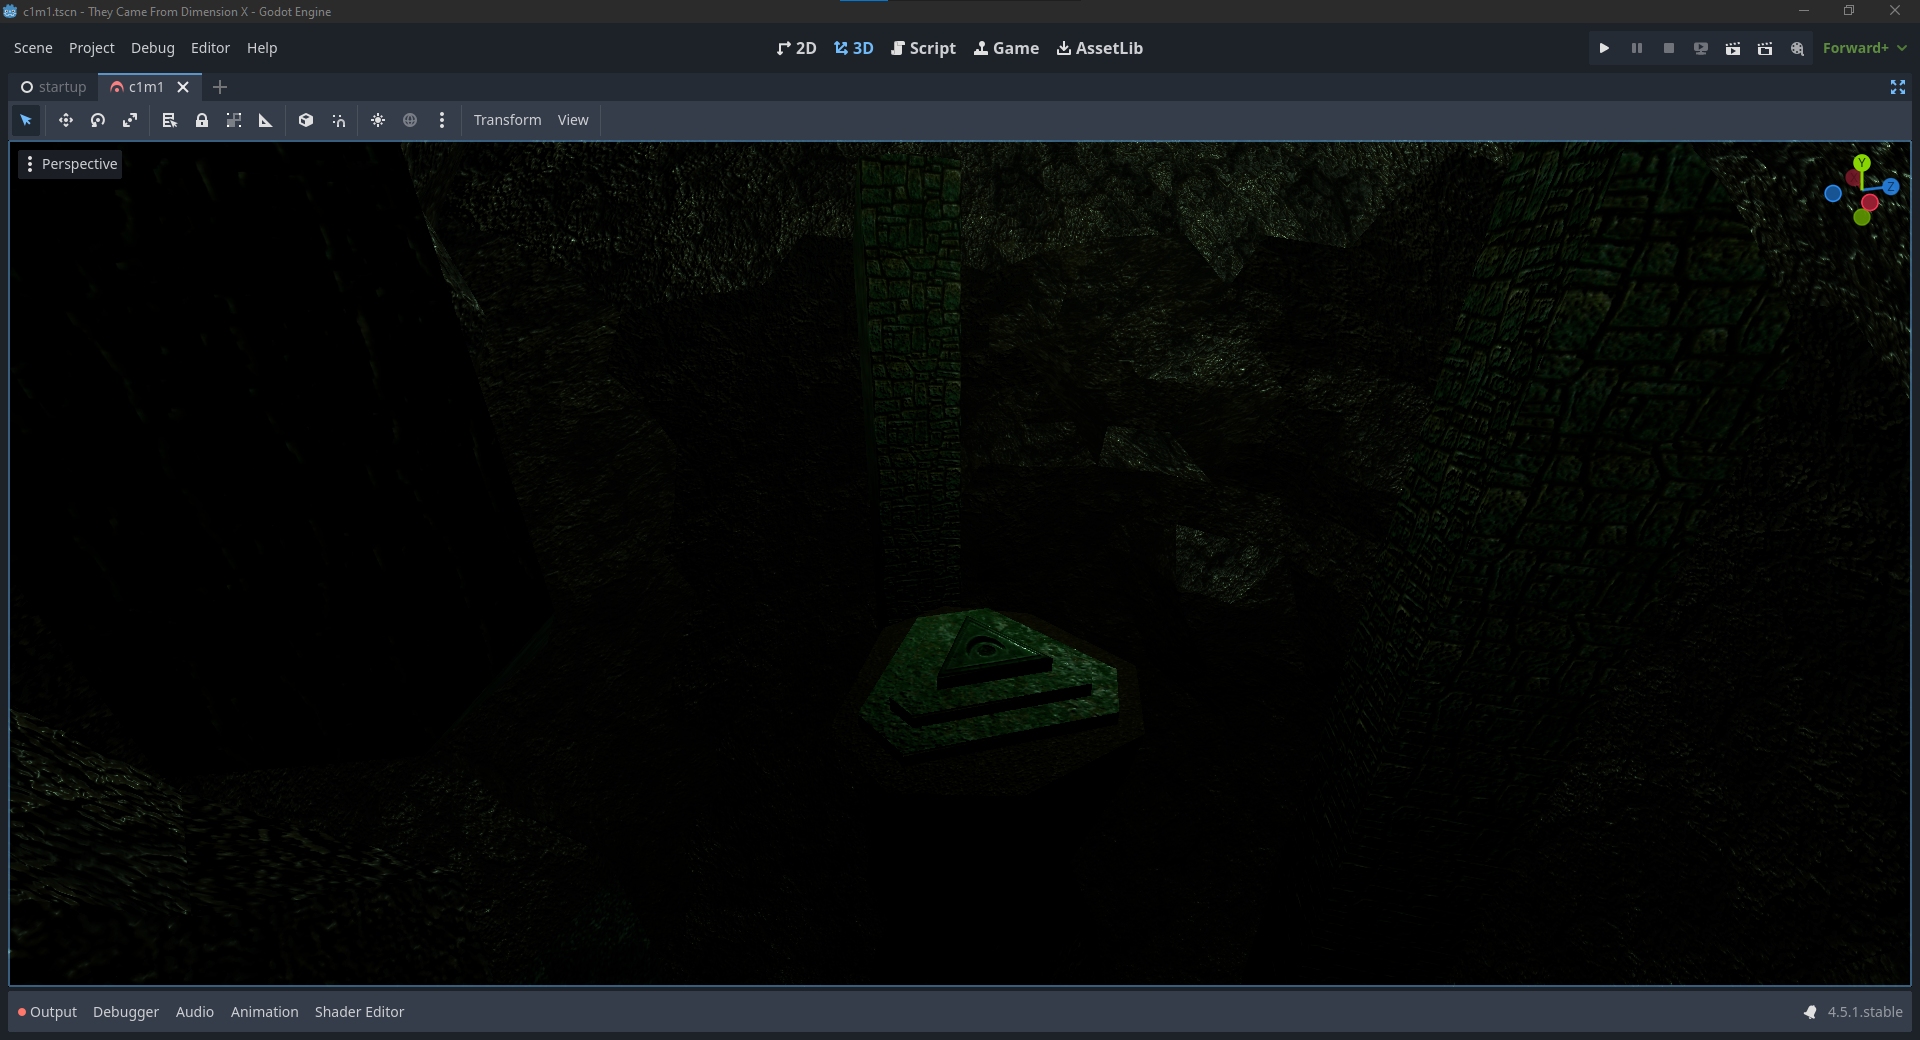Select the Move mode tool

pyautogui.click(x=66, y=120)
